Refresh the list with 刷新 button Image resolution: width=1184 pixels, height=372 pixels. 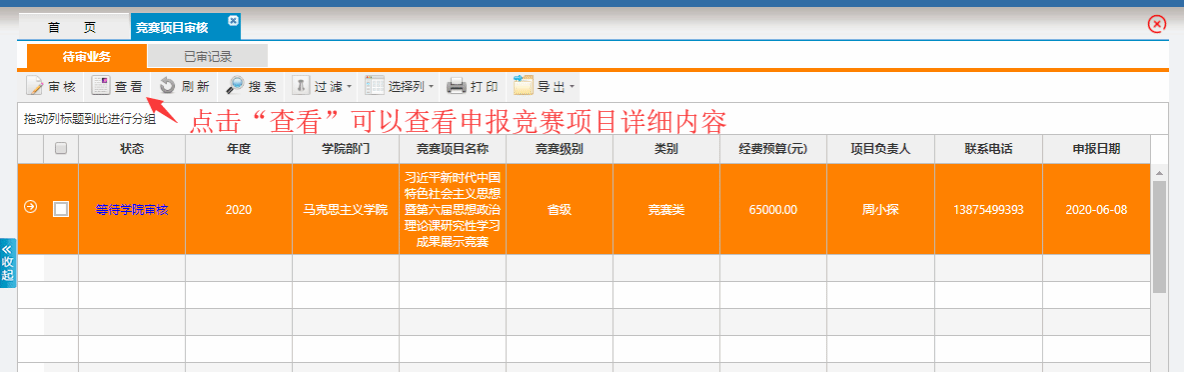(184, 87)
